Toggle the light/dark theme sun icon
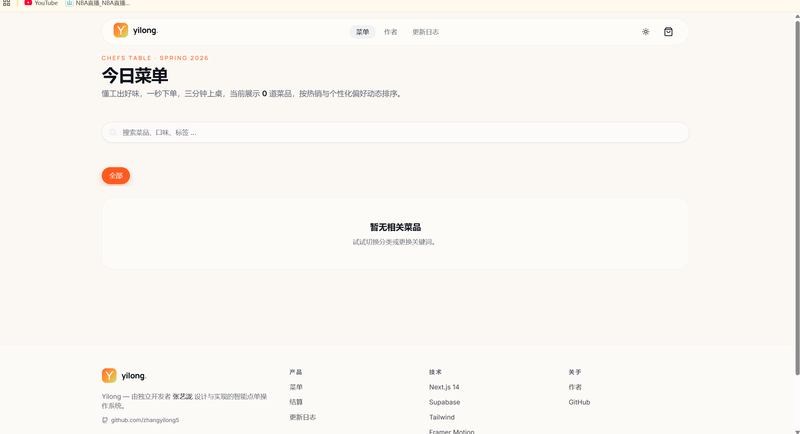 pyautogui.click(x=645, y=32)
